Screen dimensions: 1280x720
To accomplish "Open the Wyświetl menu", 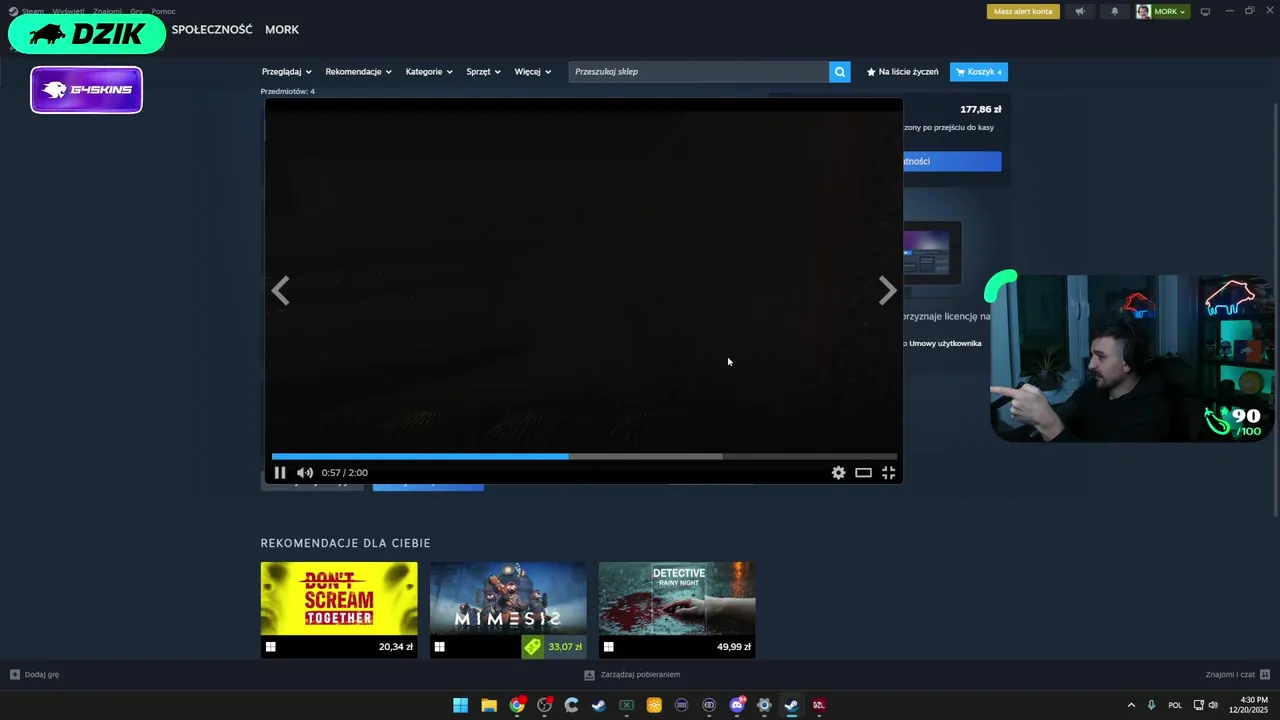I will [x=69, y=11].
